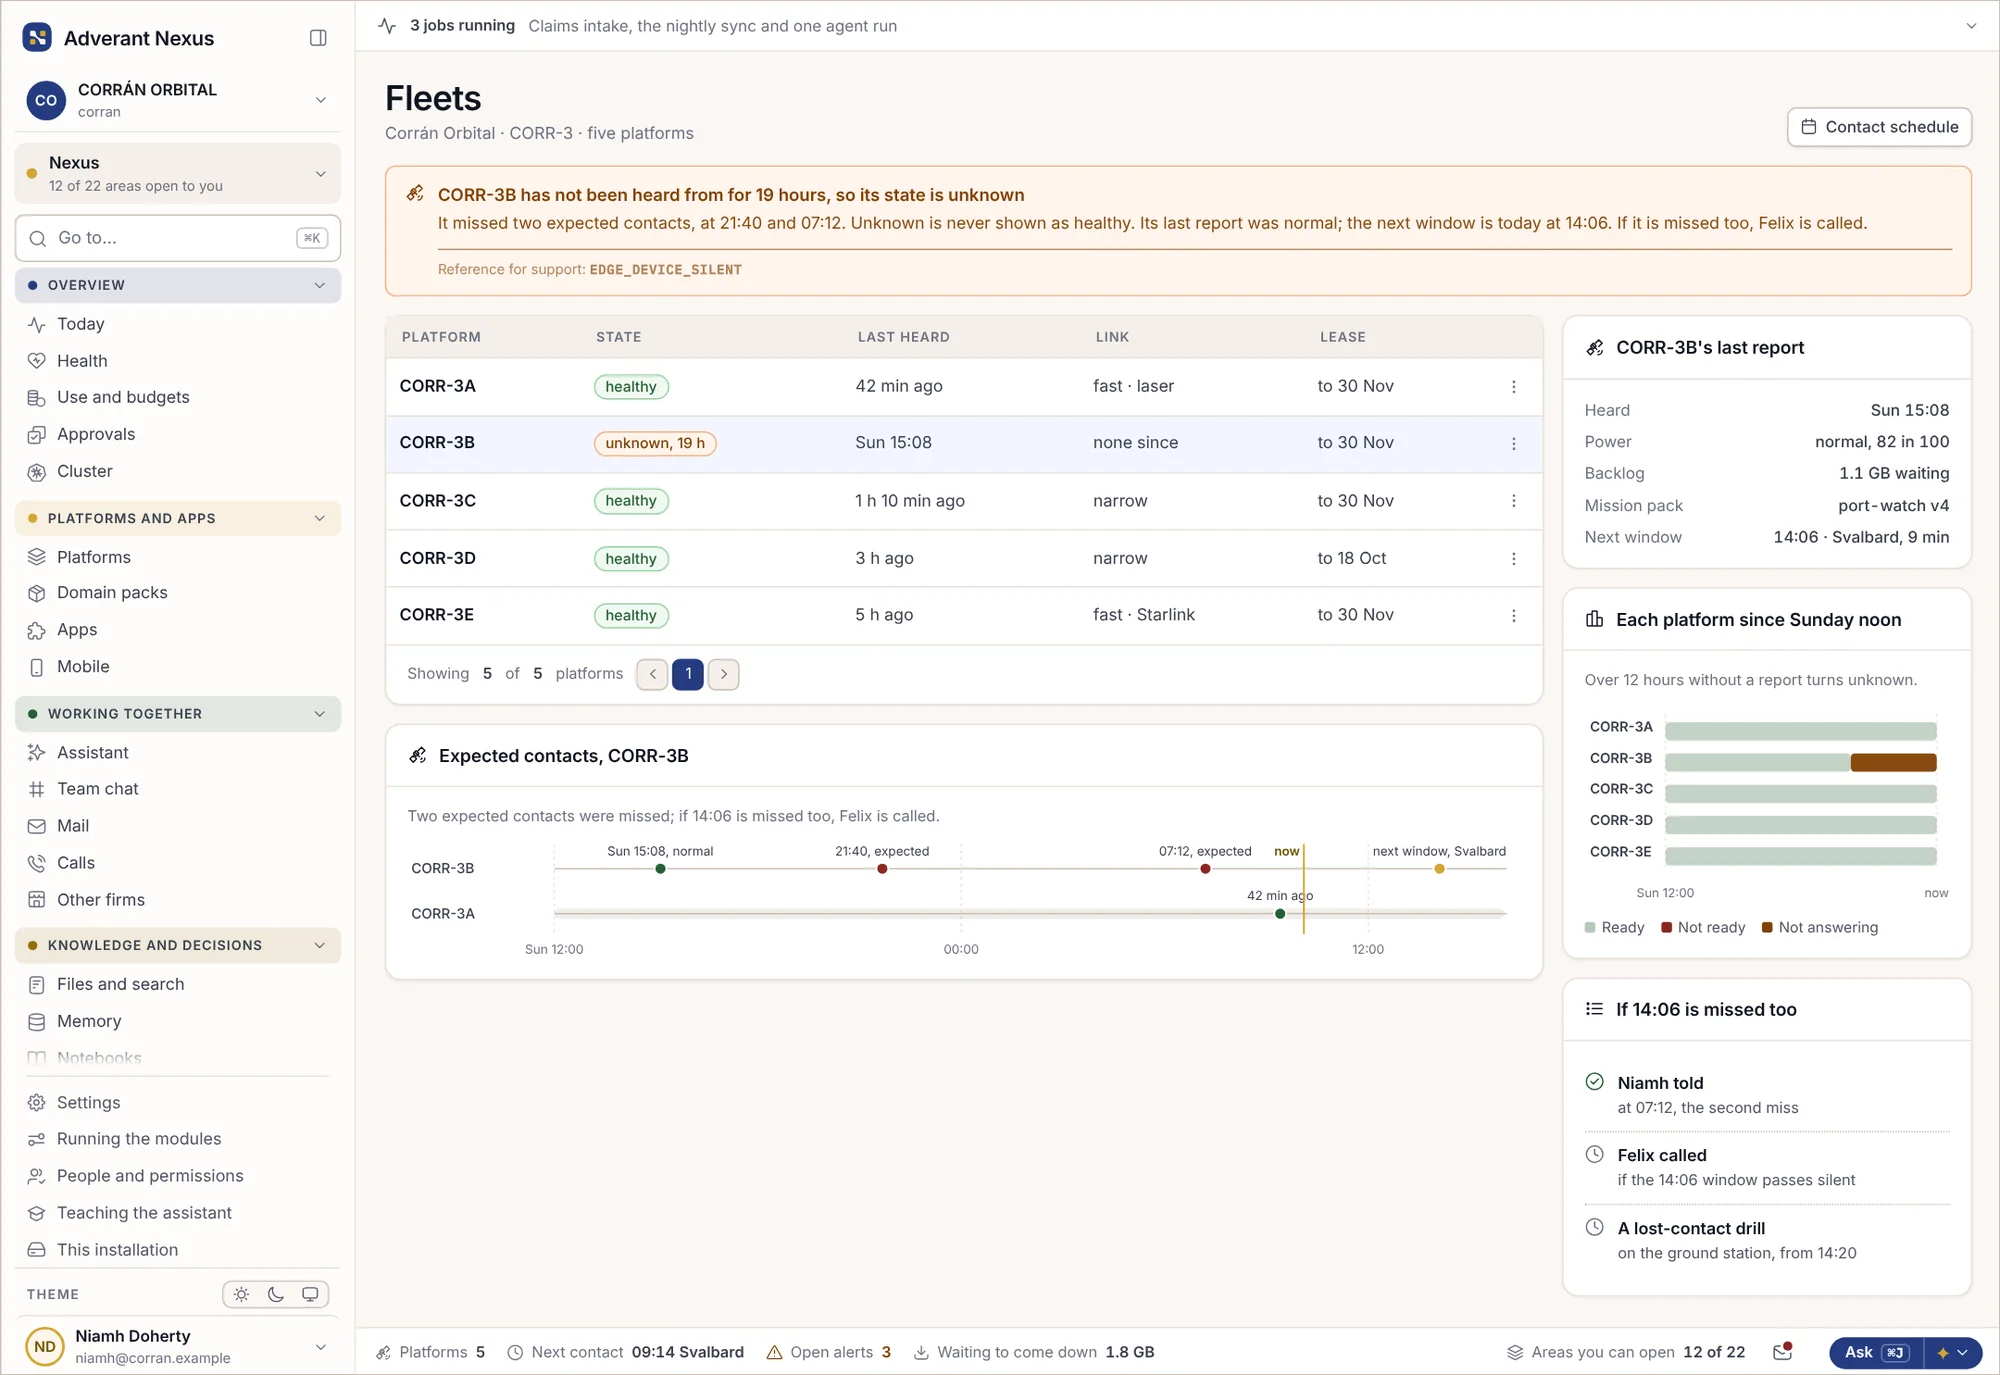Image resolution: width=2000 pixels, height=1375 pixels.
Task: Expand the running jobs banner chevron
Action: (1971, 26)
